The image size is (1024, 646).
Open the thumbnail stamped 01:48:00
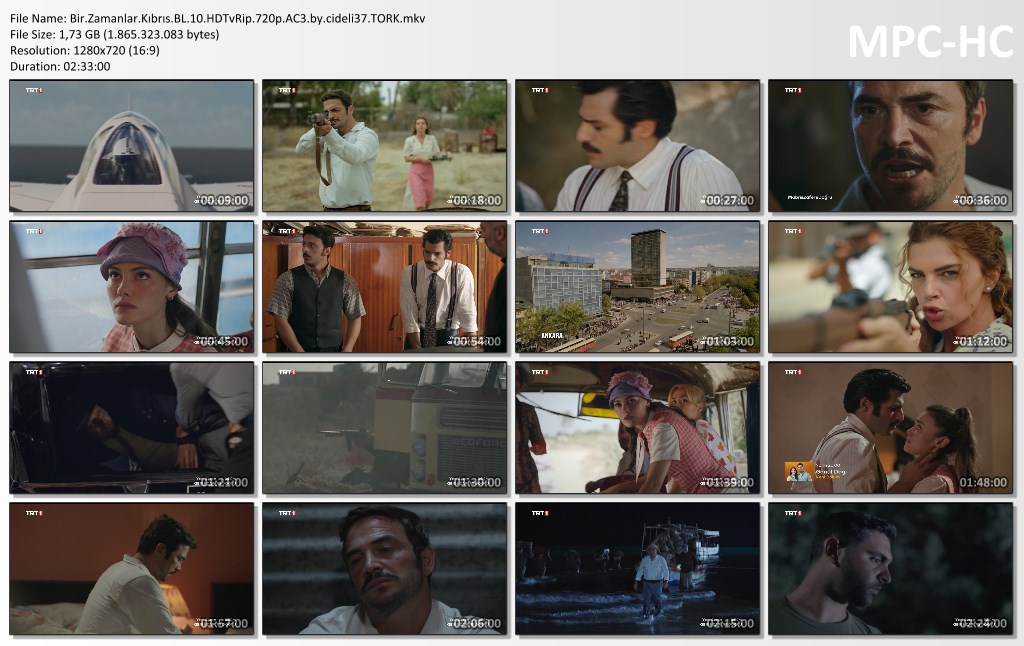coord(890,428)
